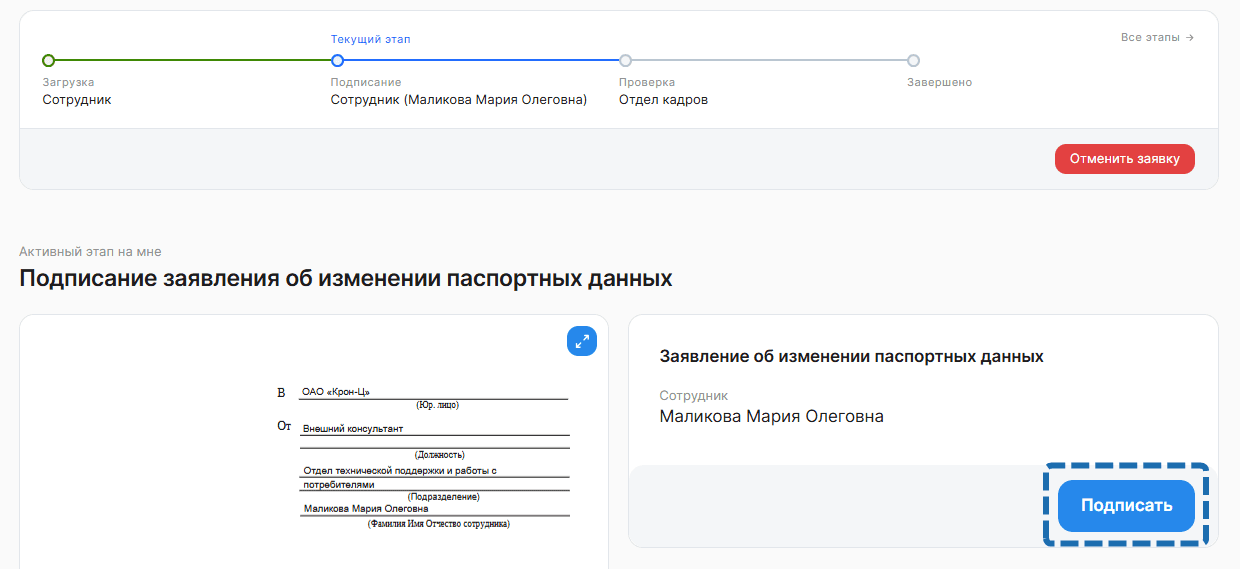Click the heading Подписание заявления об изменении паспортных данных

point(346,278)
